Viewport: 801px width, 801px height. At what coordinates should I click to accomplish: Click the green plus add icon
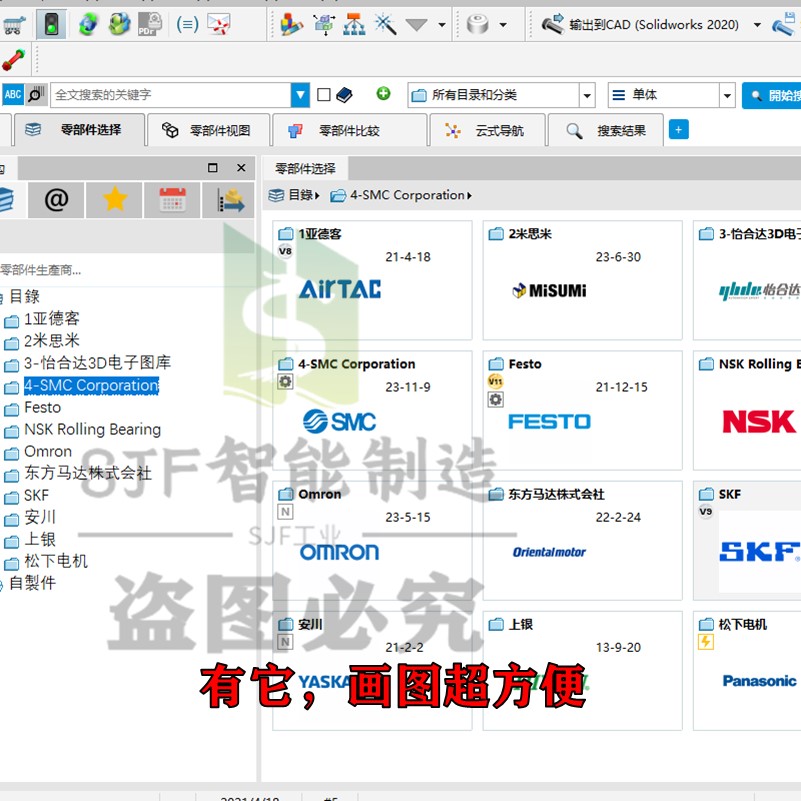click(383, 93)
